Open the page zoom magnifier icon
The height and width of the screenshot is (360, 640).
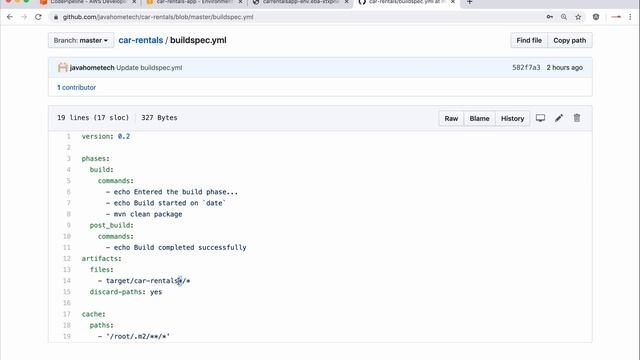(564, 17)
